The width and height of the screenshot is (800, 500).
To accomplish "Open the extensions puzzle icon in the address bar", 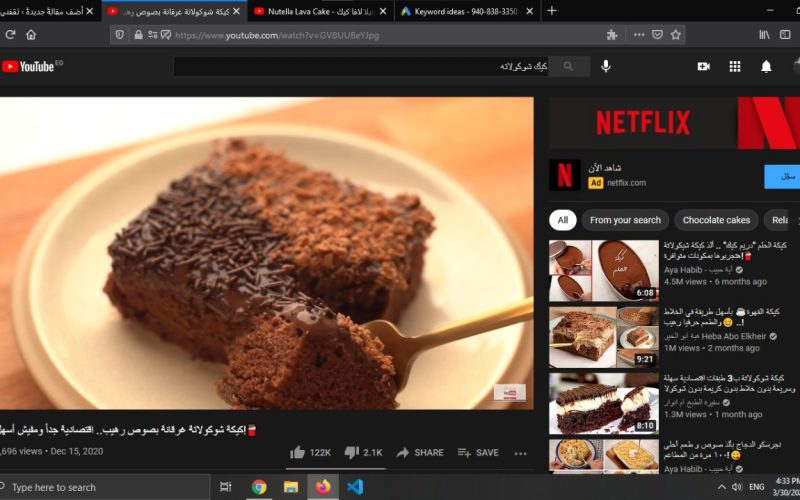I will (612, 35).
